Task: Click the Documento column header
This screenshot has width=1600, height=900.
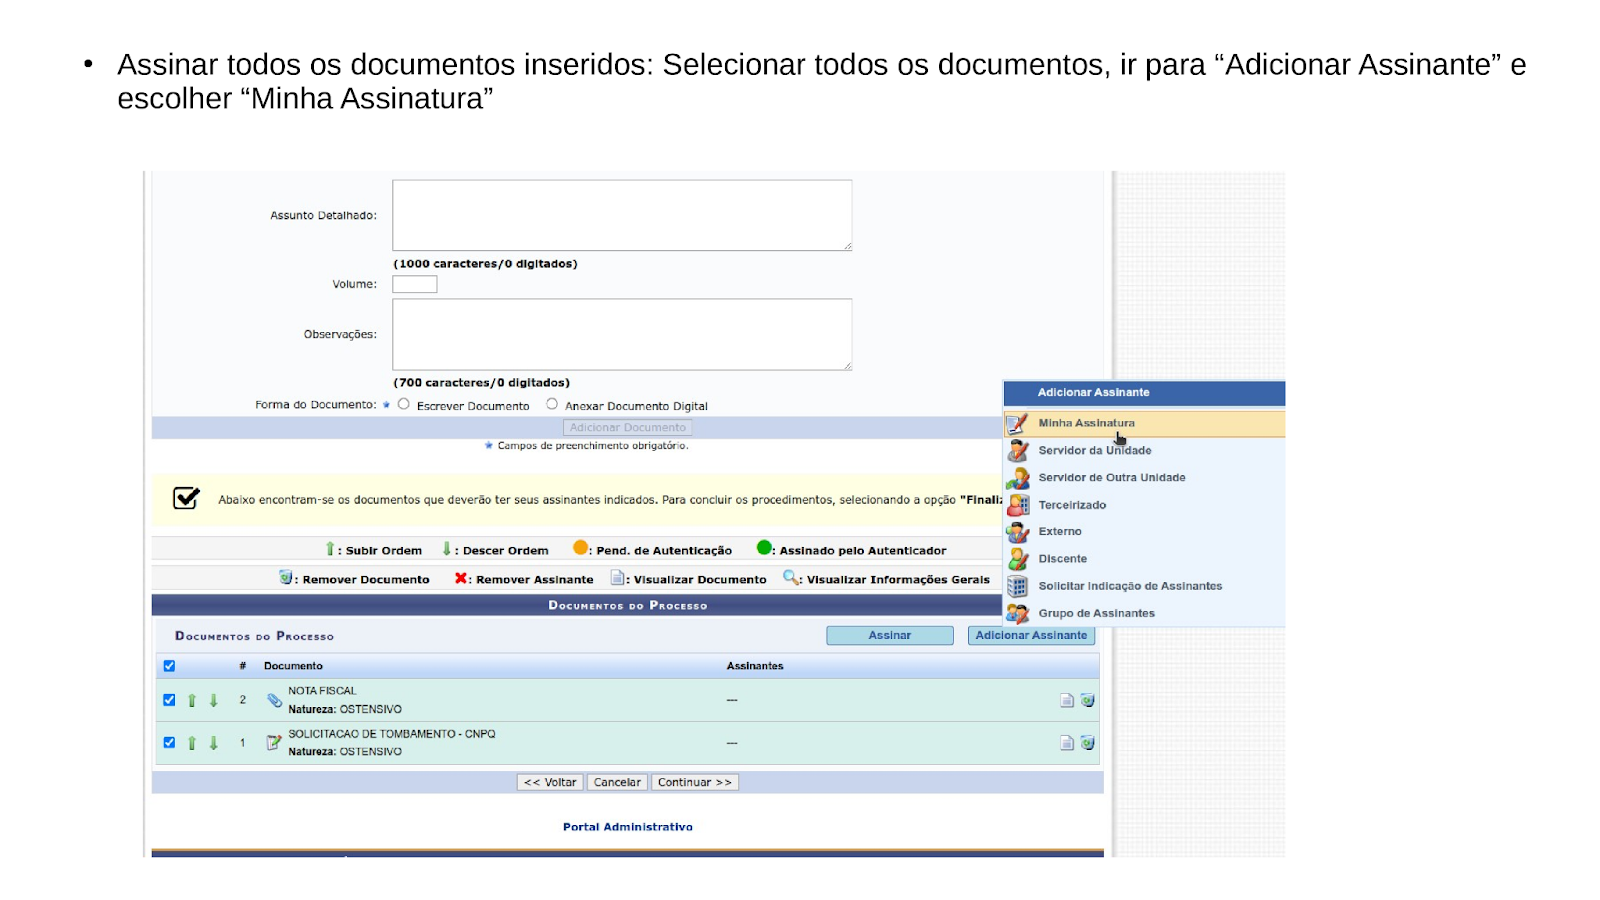Action: (293, 666)
